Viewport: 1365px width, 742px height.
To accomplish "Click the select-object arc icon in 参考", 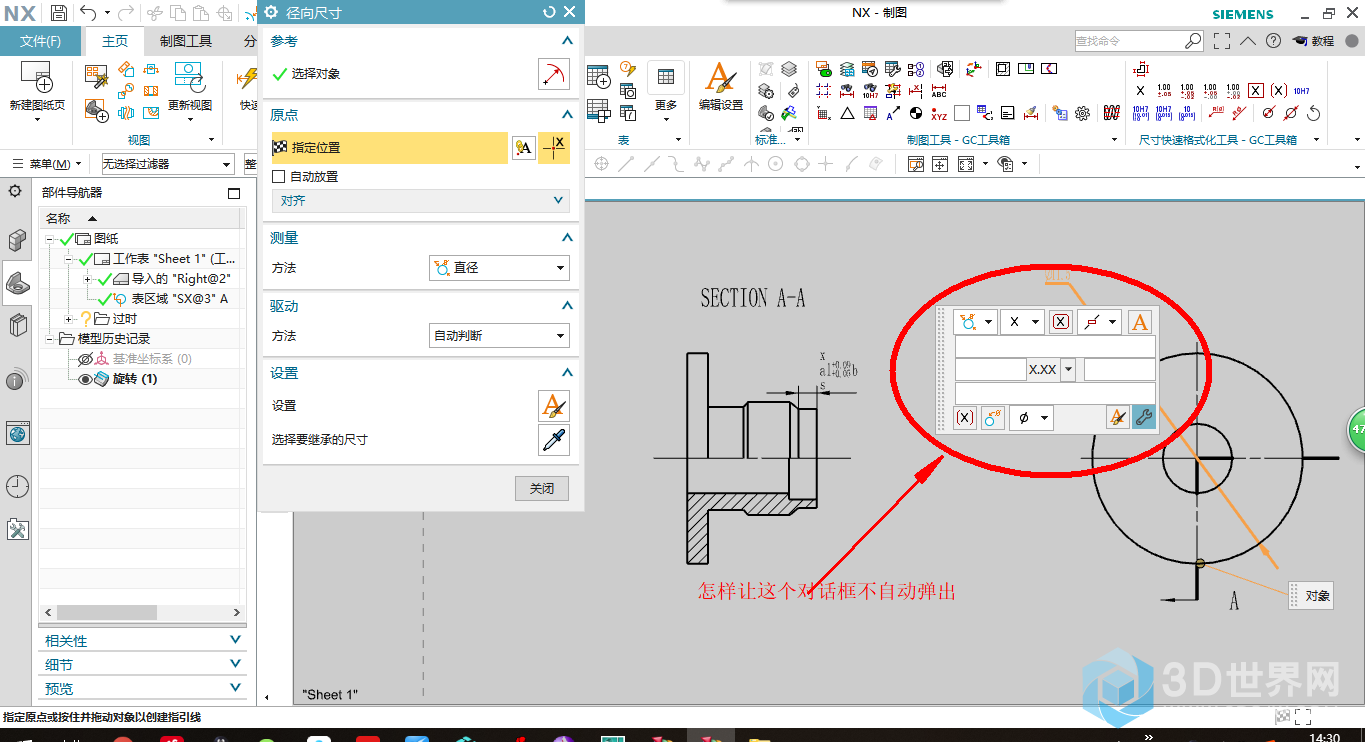I will click(553, 74).
